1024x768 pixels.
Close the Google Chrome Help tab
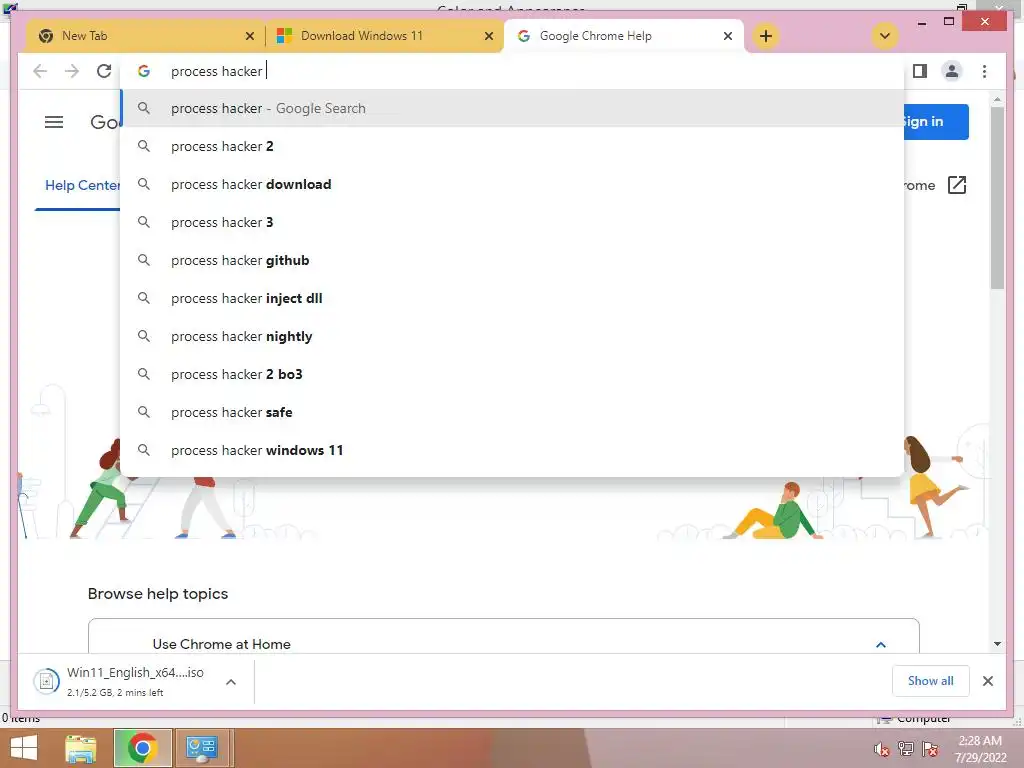[x=728, y=37]
